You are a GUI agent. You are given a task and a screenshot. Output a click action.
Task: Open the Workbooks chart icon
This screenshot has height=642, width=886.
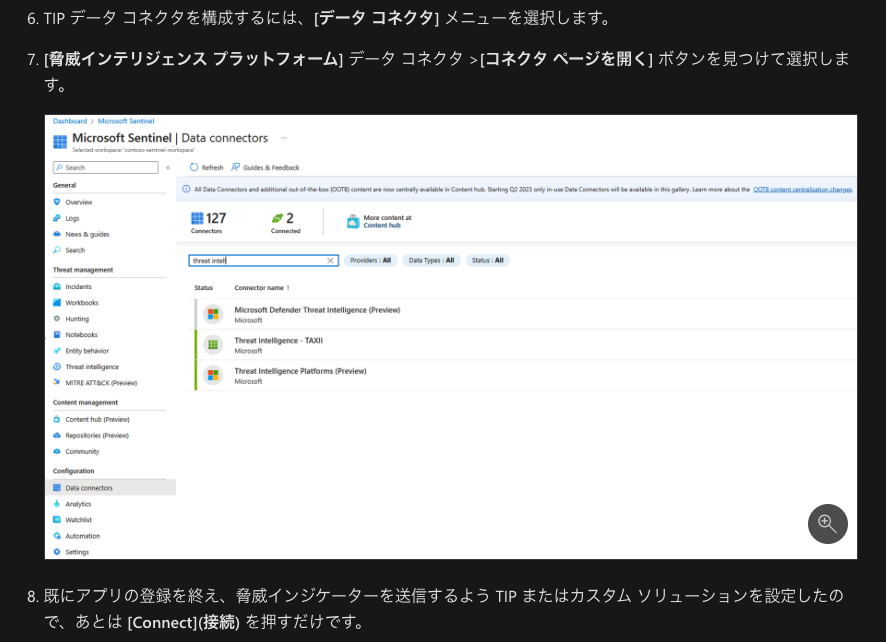57,302
